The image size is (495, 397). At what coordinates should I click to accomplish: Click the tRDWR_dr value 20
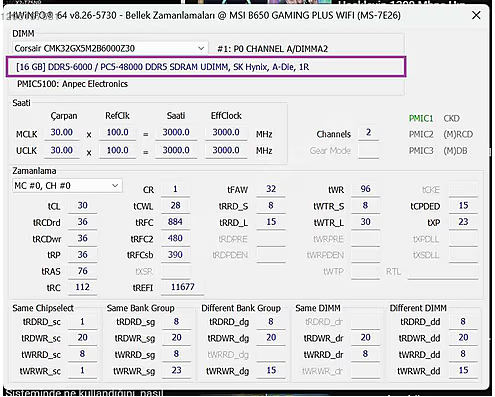365,338
